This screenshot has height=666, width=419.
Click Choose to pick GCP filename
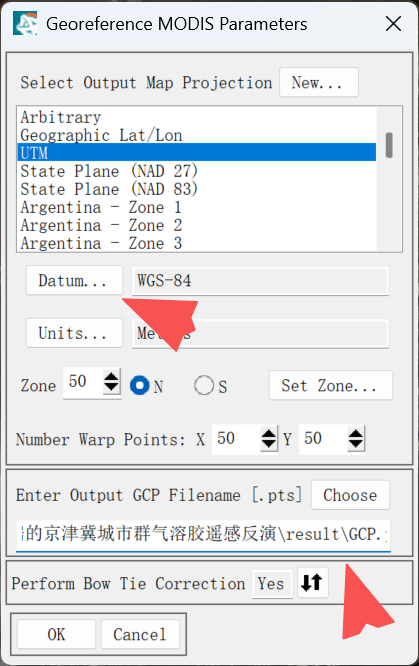(x=350, y=495)
